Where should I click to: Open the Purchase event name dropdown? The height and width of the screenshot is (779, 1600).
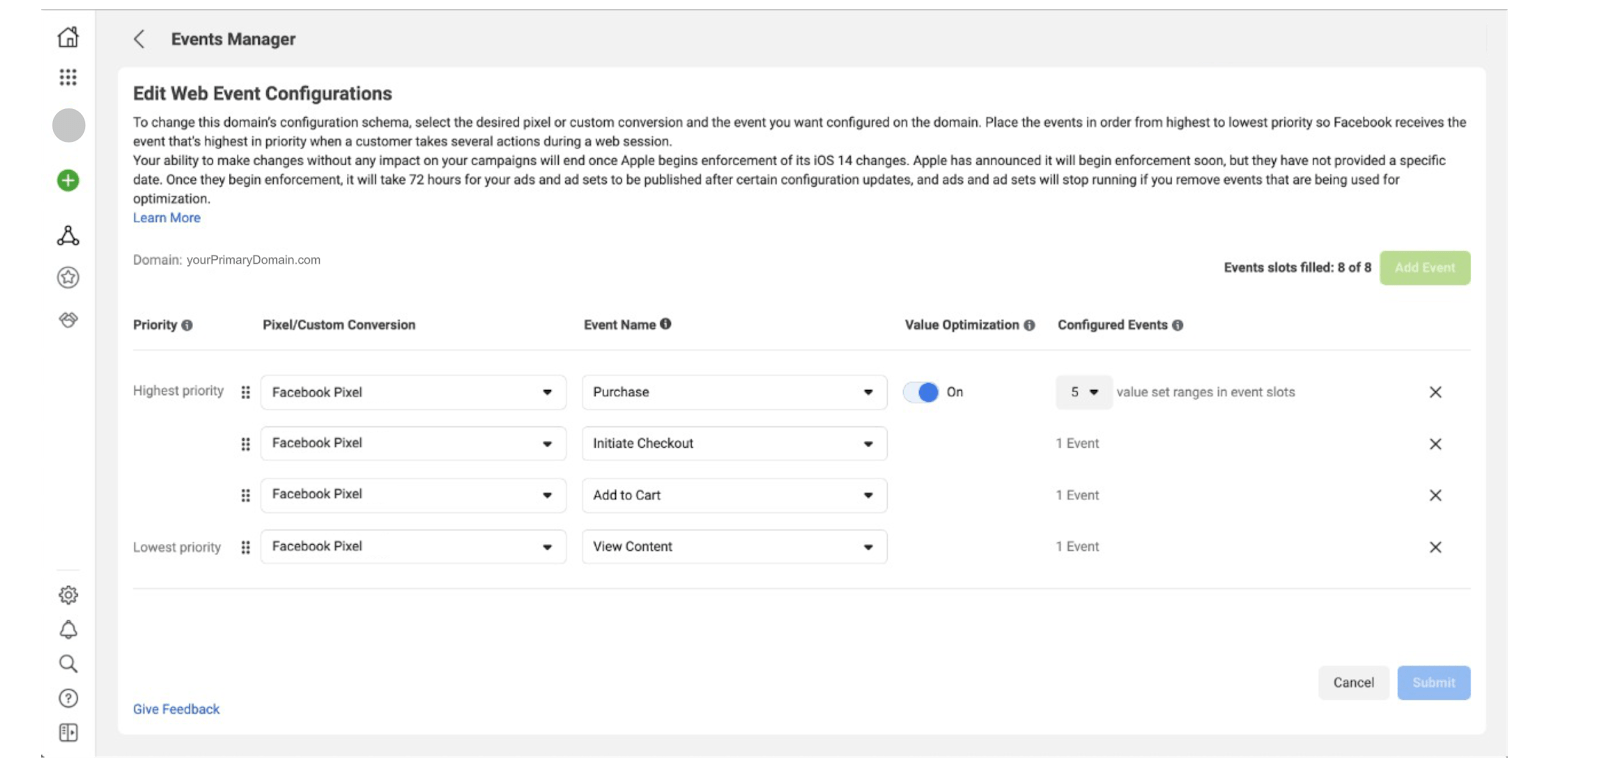pos(734,392)
